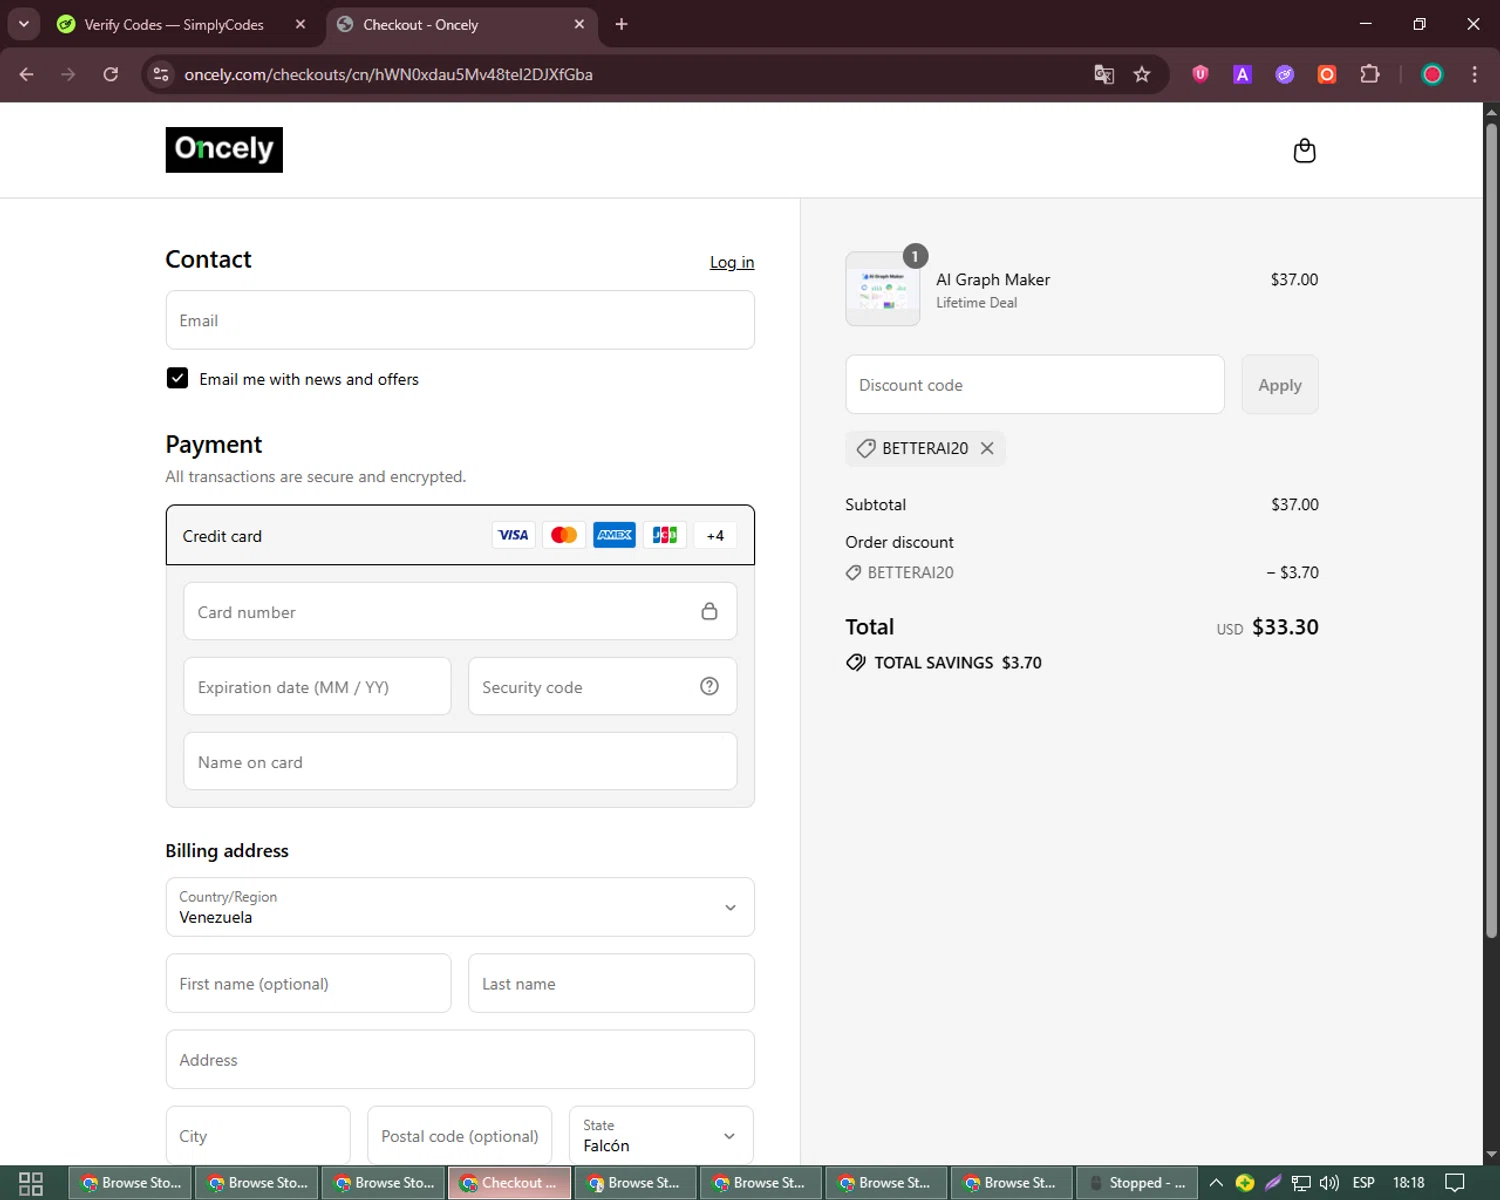Click the card number lock icon

click(709, 611)
